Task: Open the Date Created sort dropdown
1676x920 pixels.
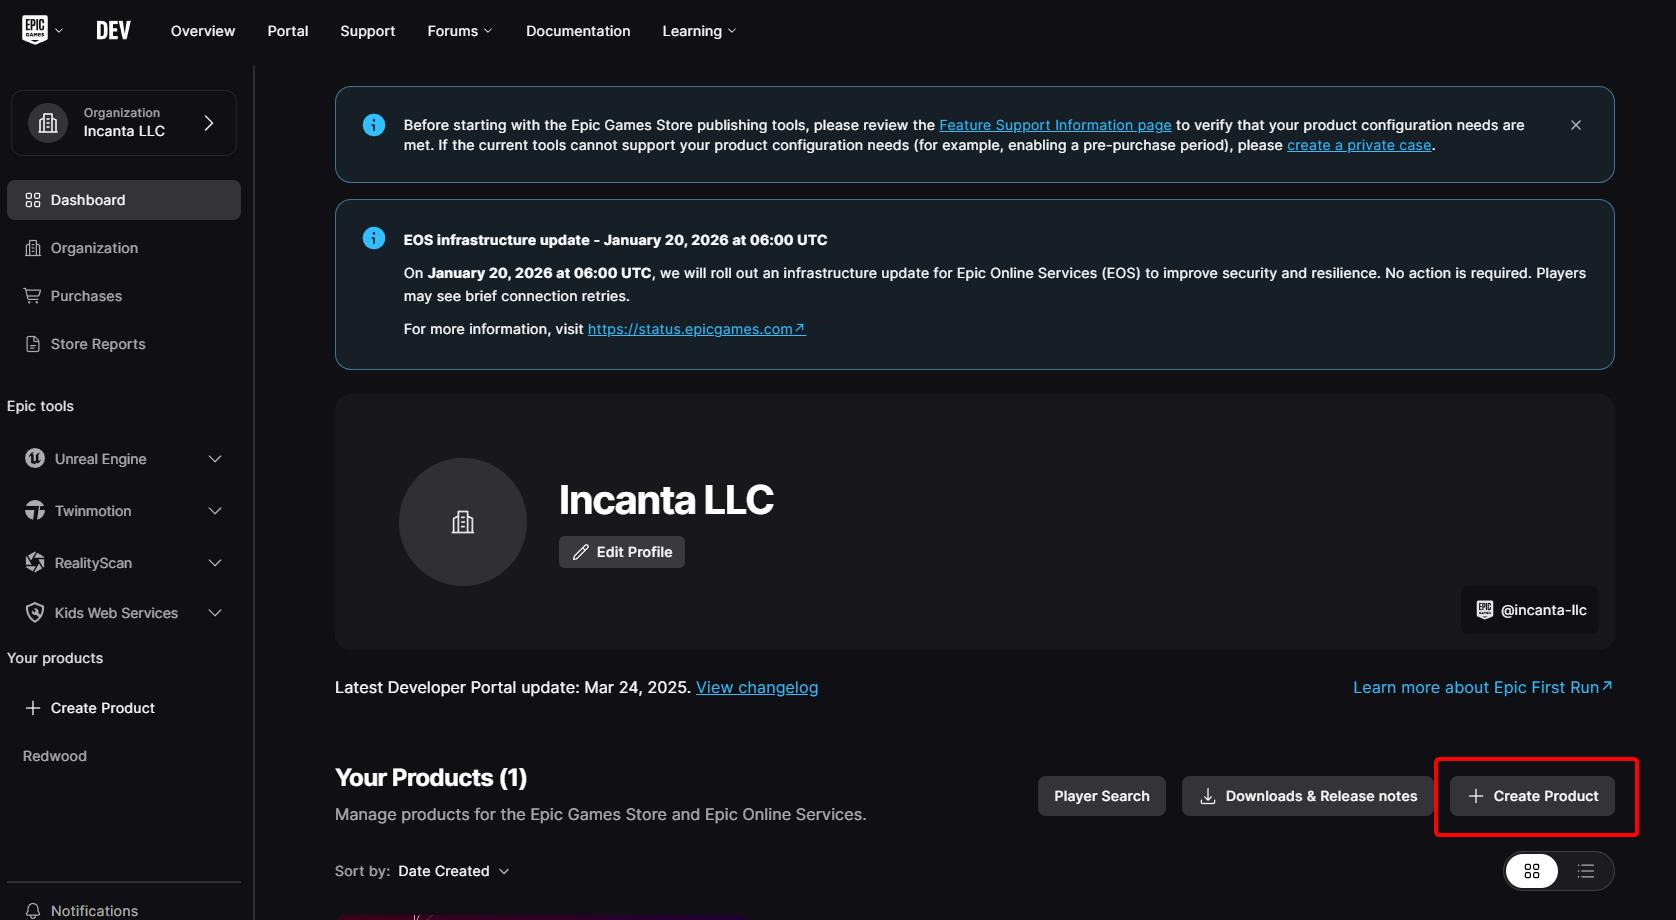Action: (x=455, y=871)
